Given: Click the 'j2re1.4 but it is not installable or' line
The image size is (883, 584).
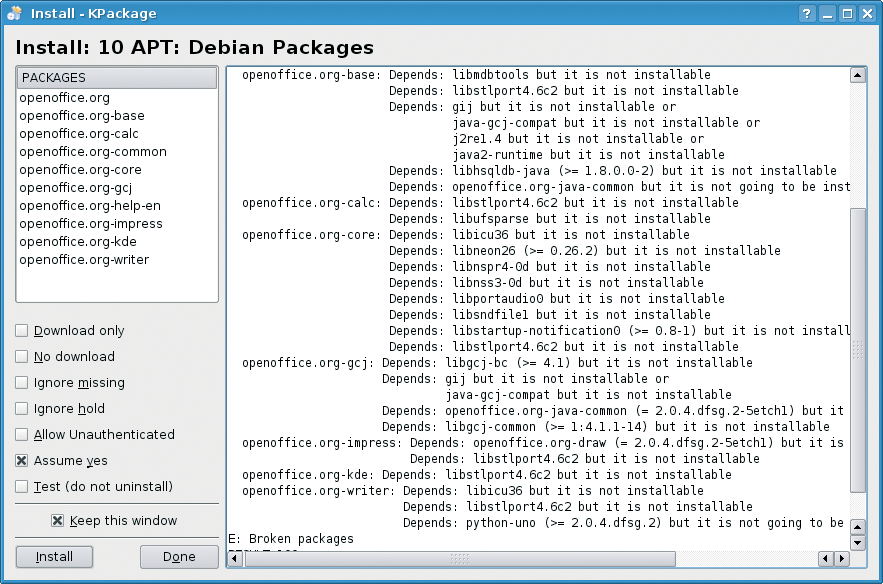Looking at the screenshot, I should coord(578,139).
